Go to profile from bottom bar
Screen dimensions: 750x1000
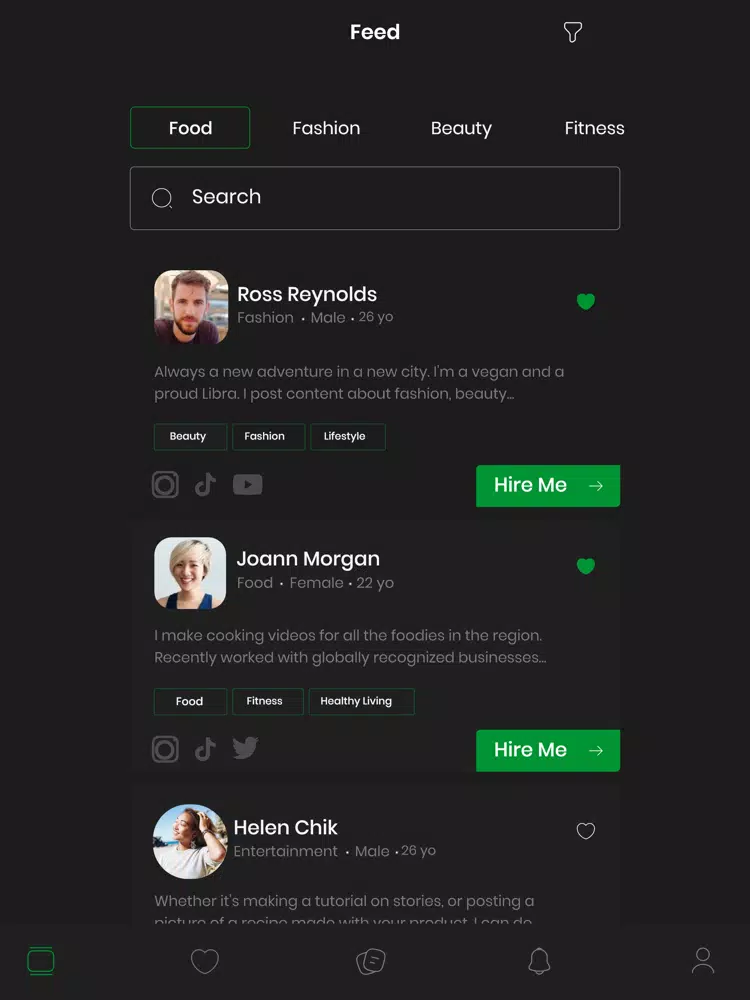coord(703,960)
